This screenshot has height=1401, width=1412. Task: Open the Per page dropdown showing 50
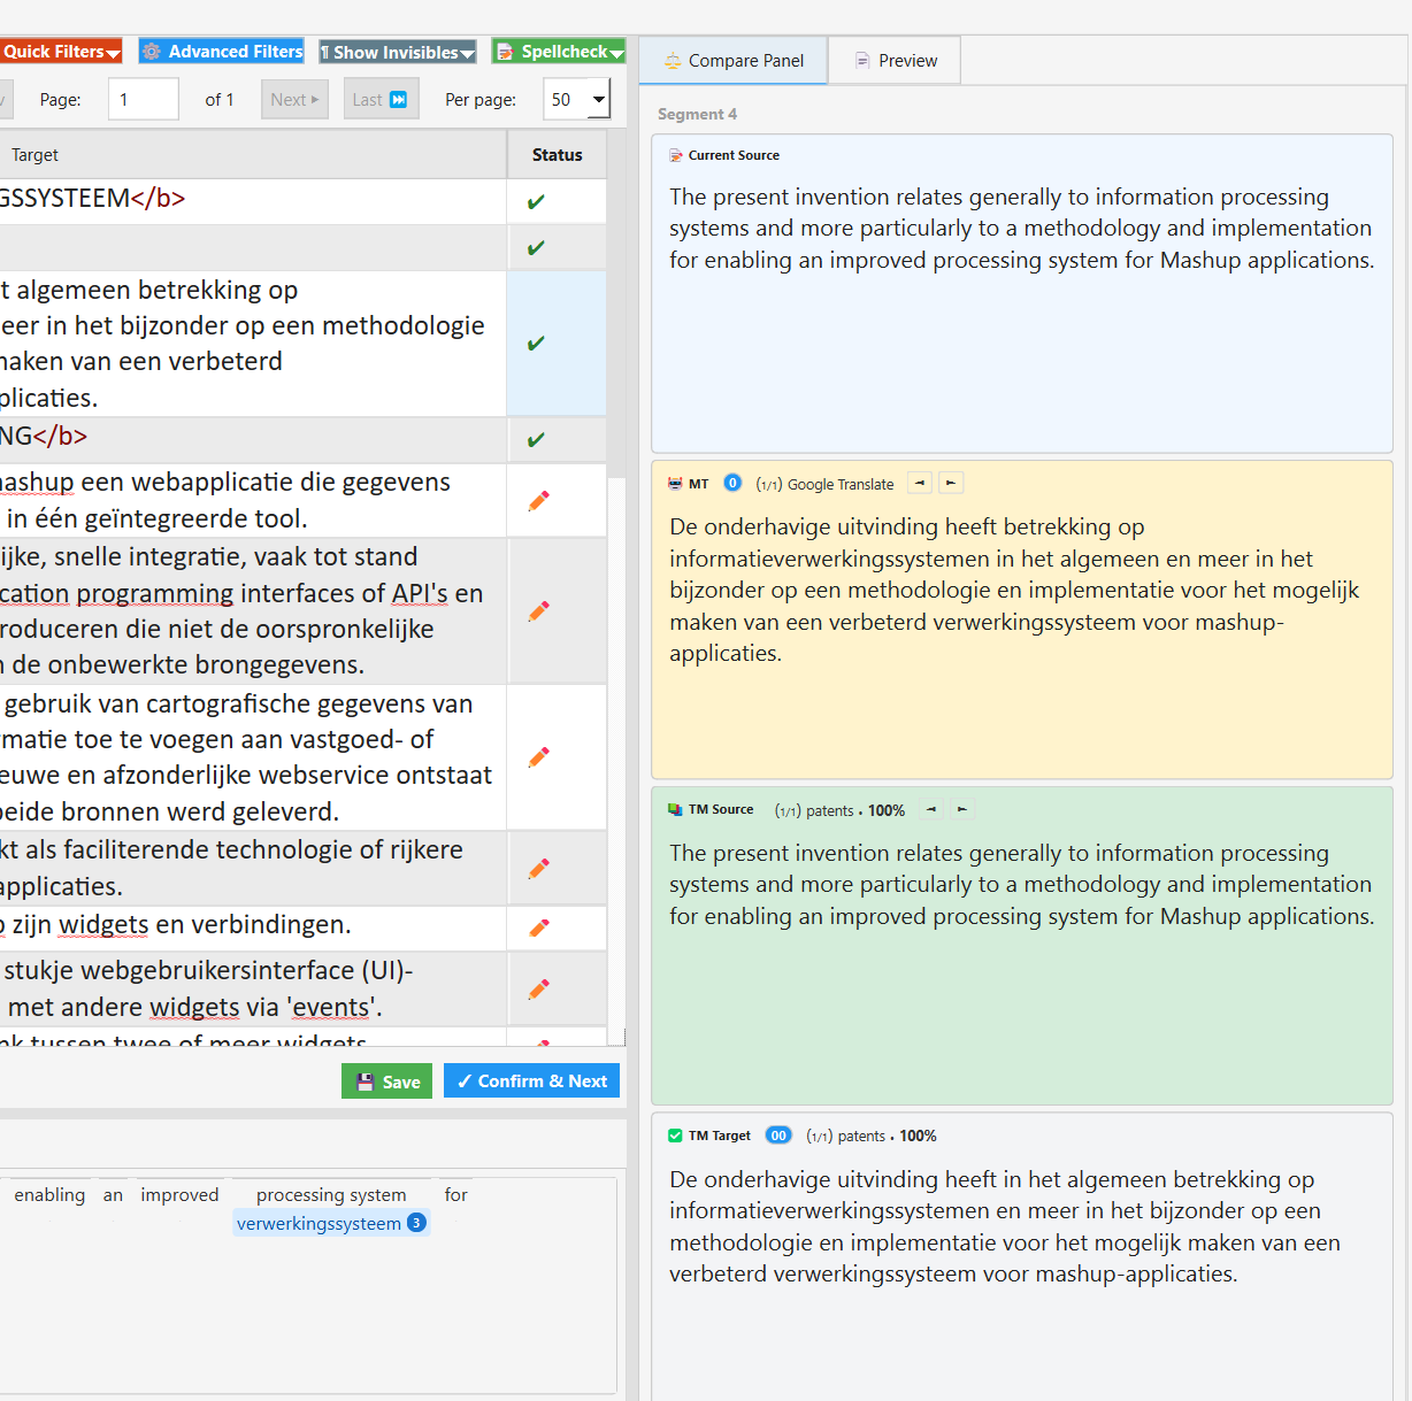click(577, 99)
